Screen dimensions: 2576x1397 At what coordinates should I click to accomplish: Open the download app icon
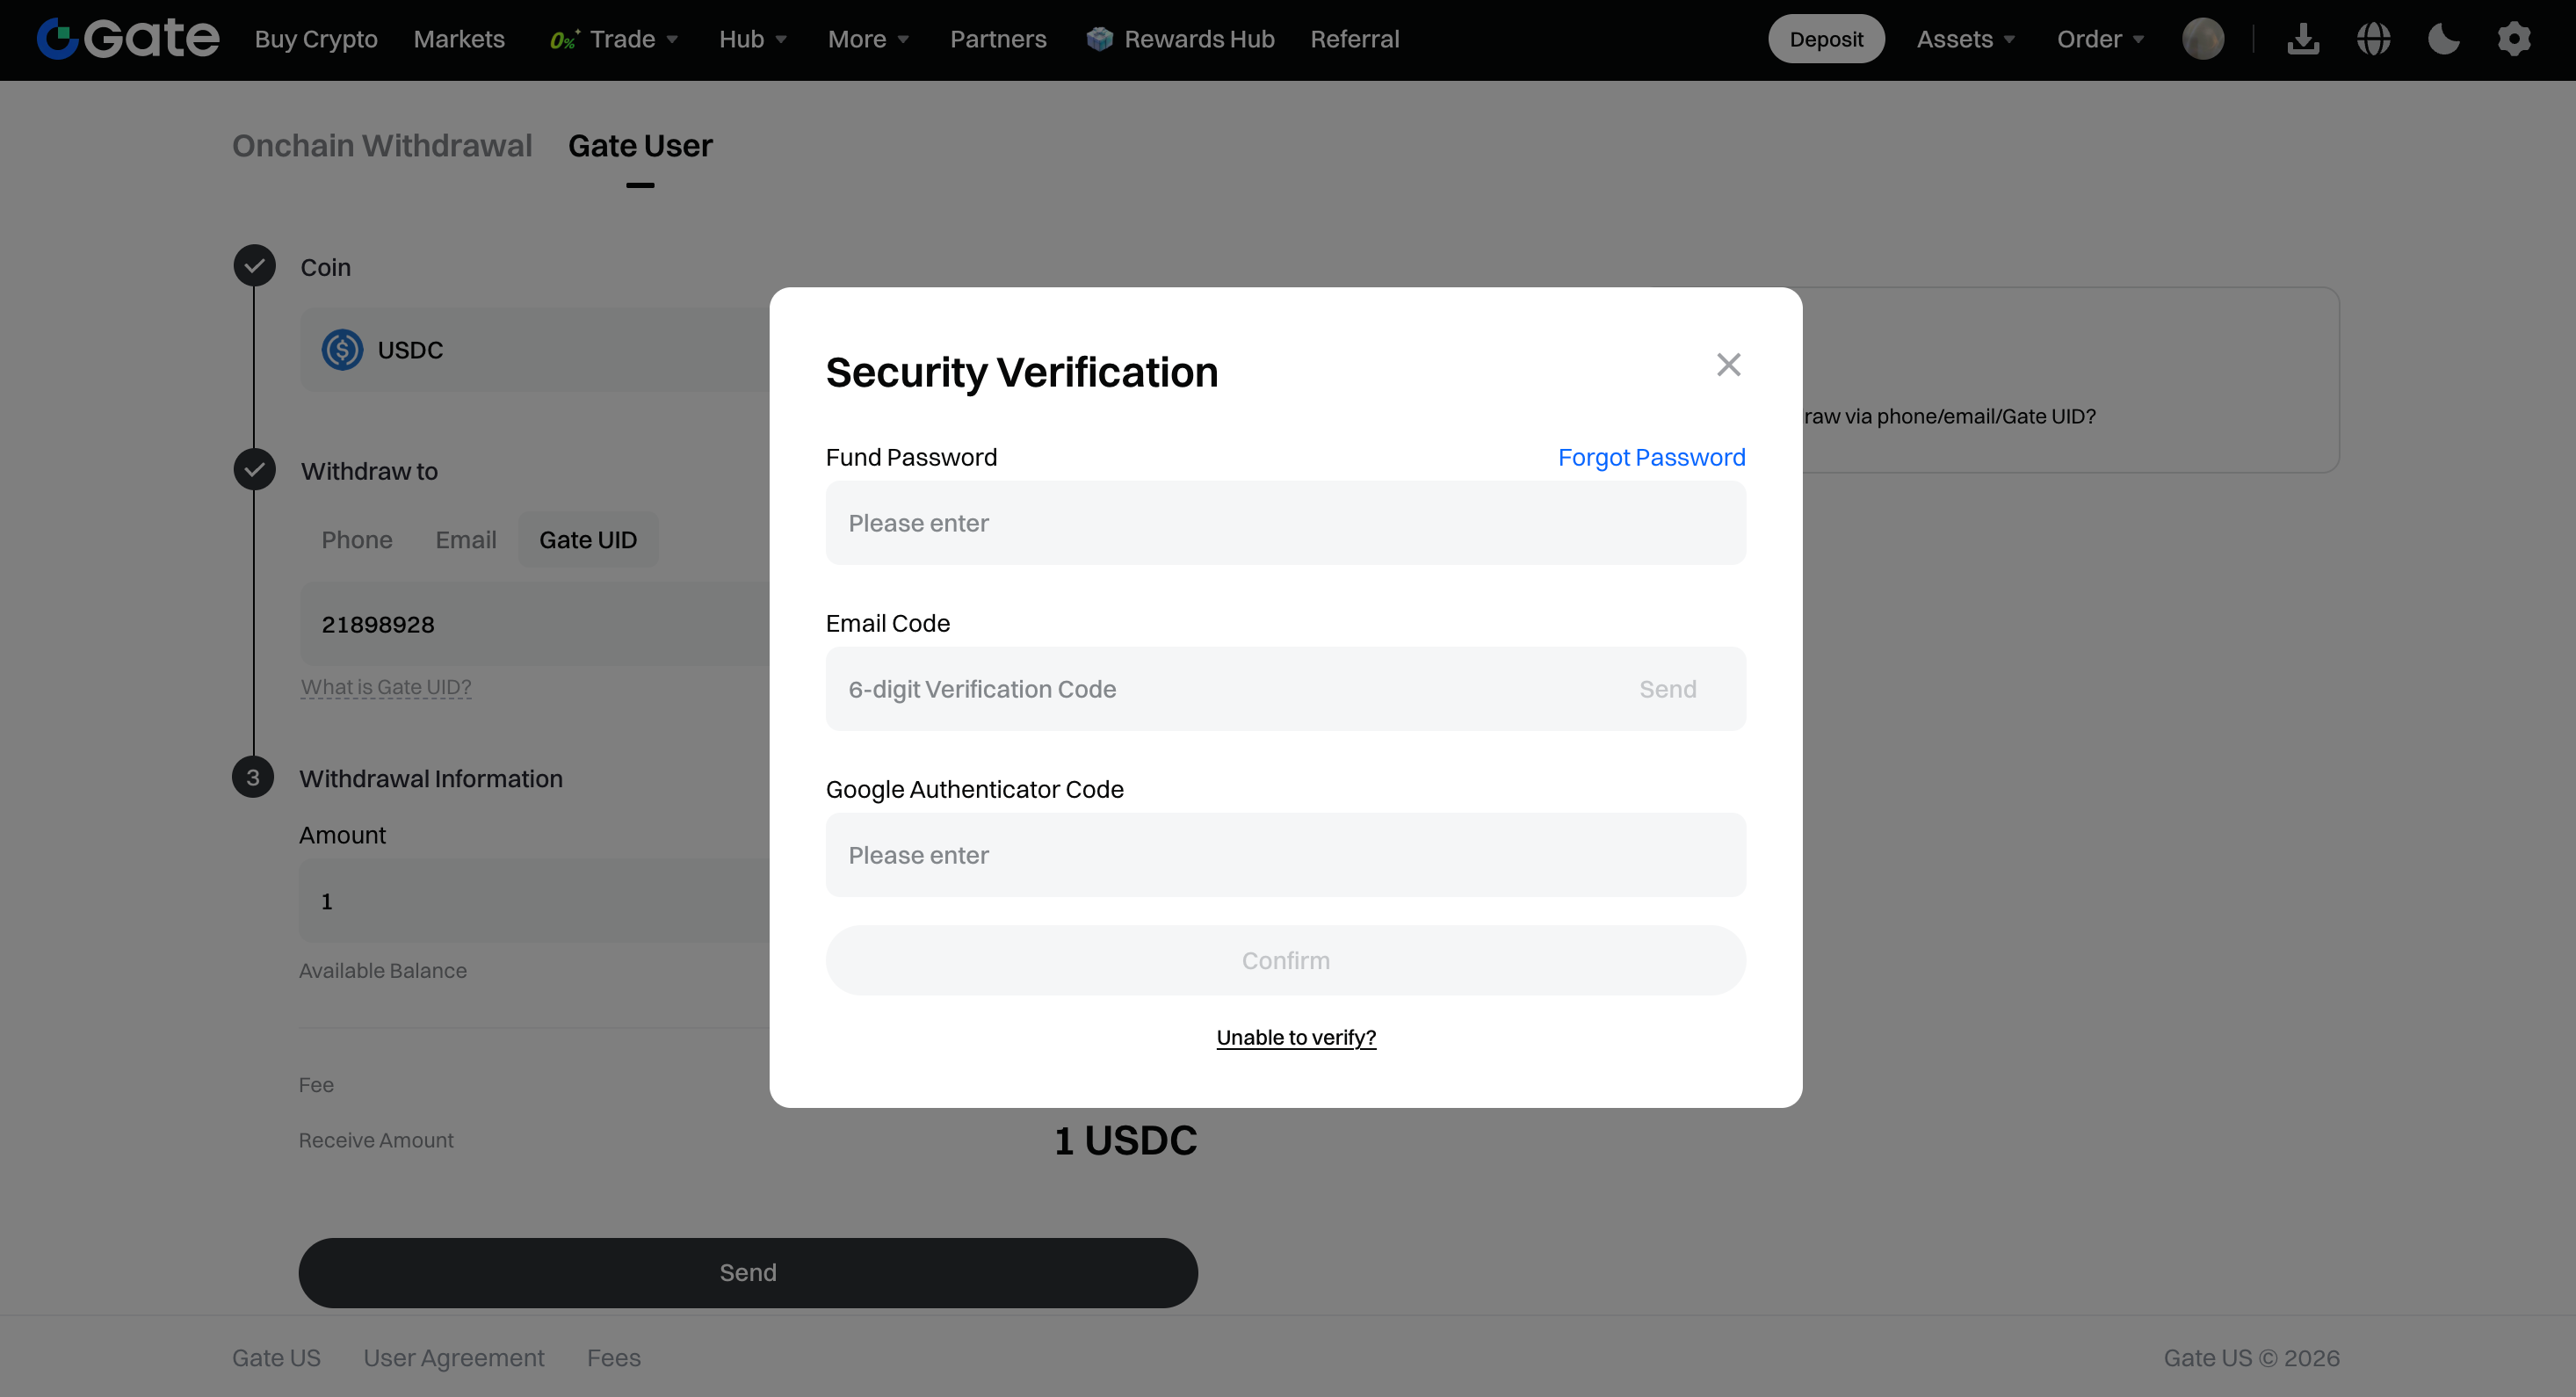pos(2303,39)
